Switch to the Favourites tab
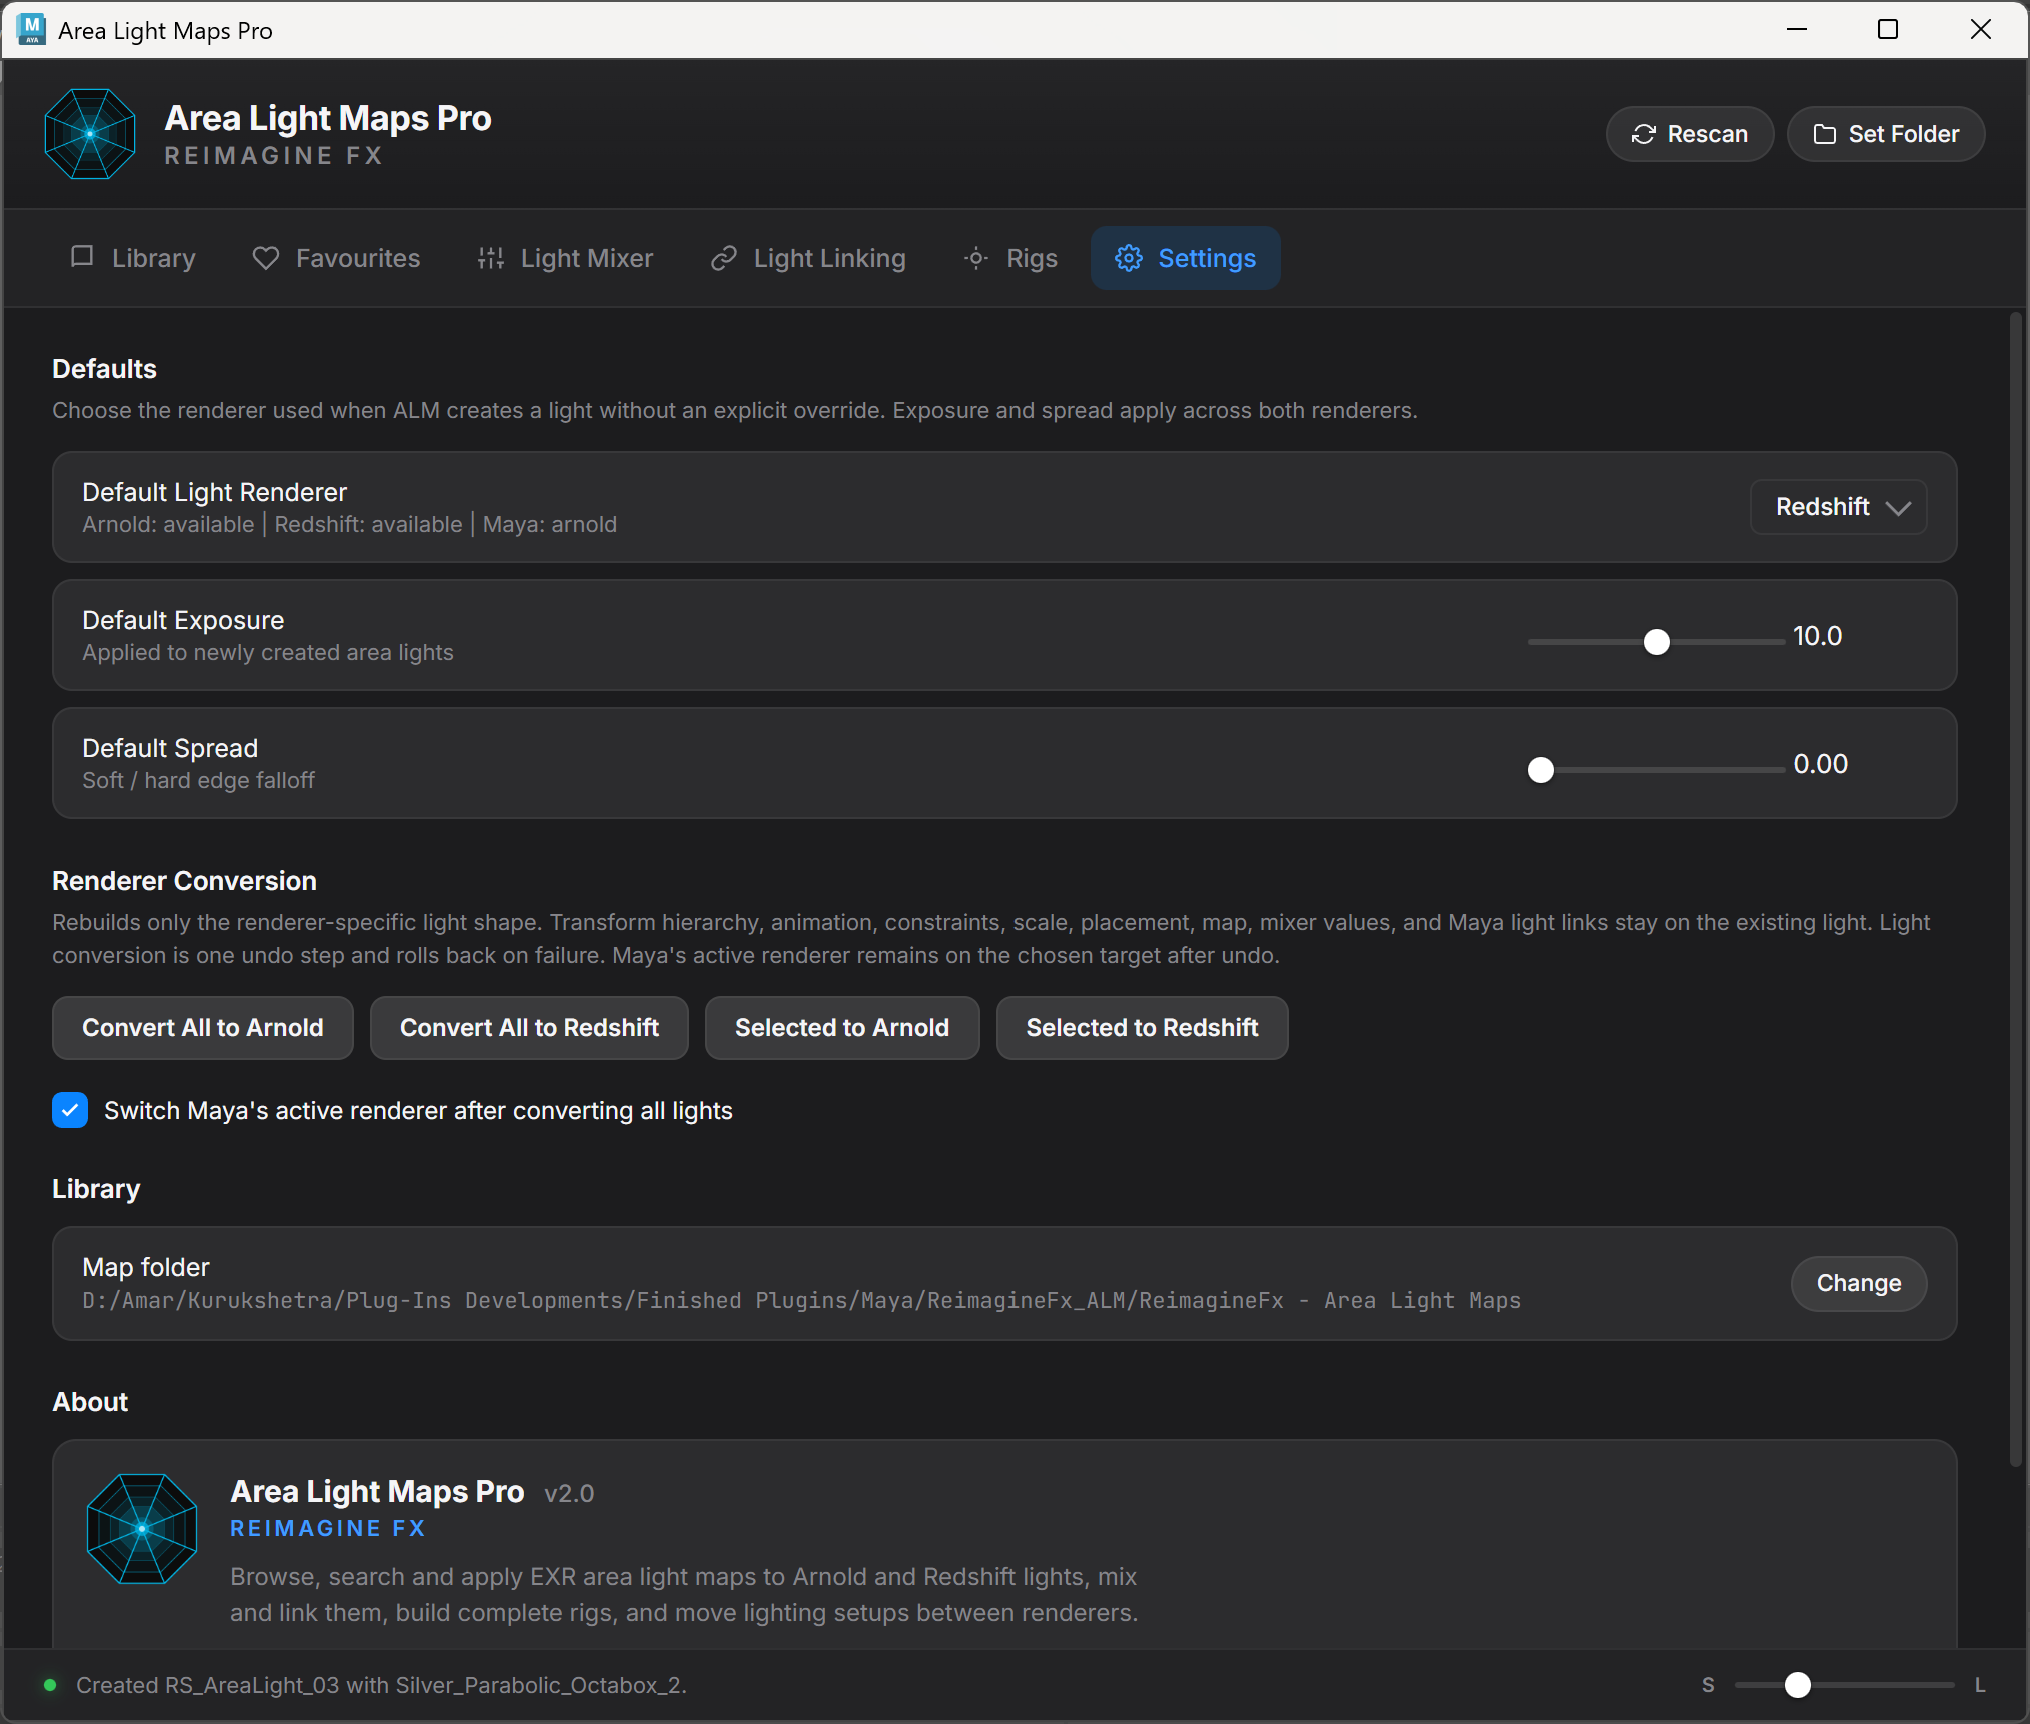 336,258
